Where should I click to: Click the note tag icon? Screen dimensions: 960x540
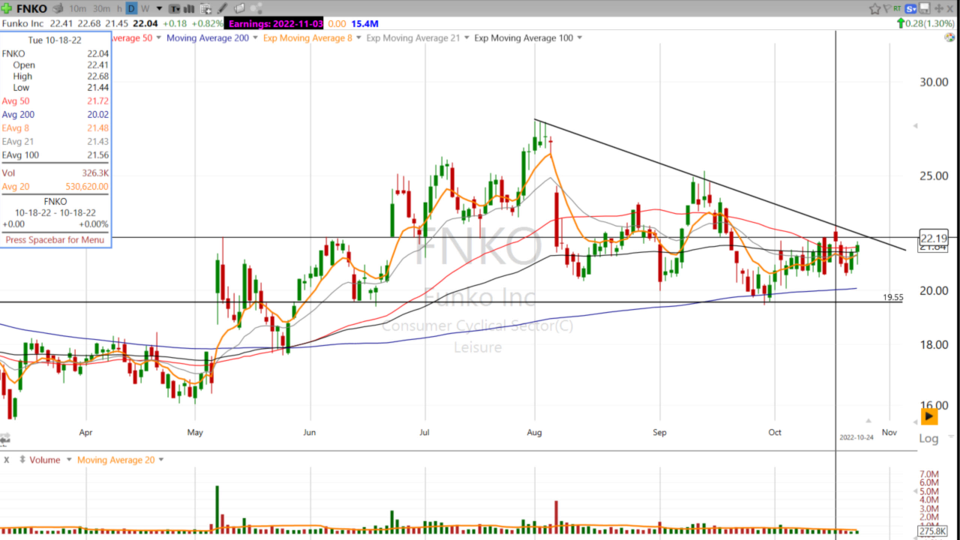(x=239, y=9)
